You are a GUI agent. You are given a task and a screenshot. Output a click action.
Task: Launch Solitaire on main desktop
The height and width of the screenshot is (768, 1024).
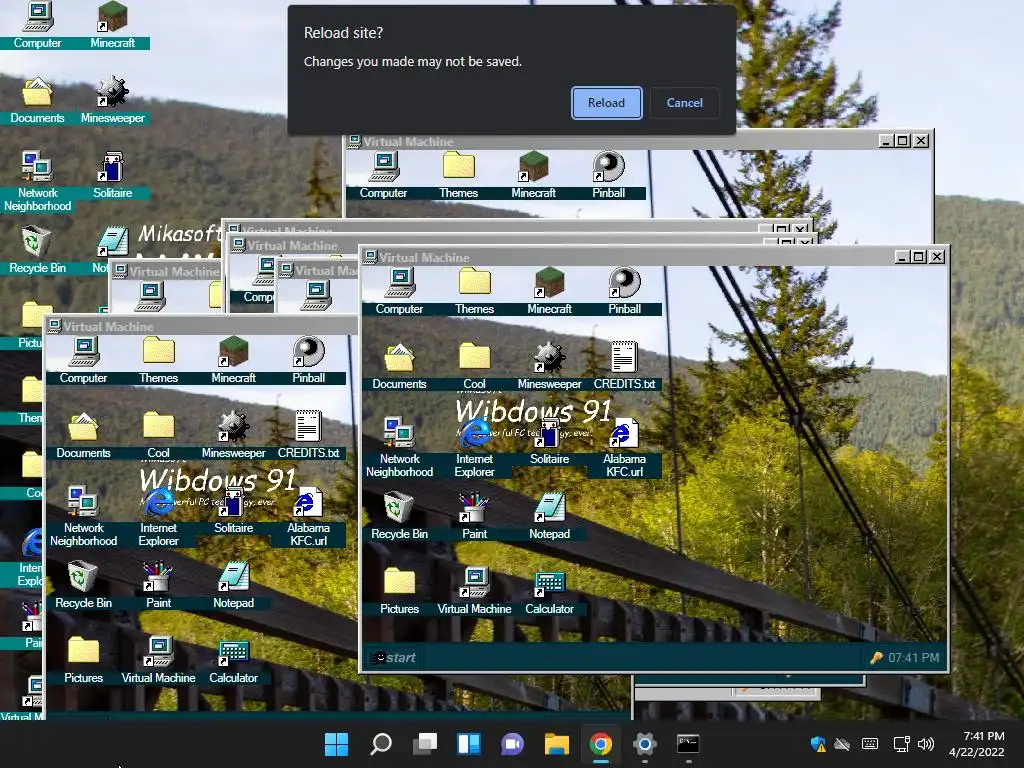[112, 175]
